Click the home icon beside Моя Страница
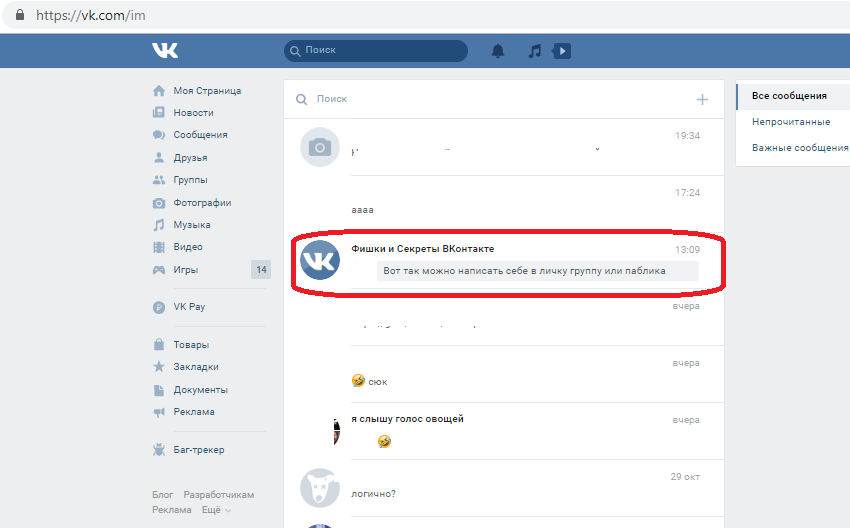This screenshot has width=850, height=528. pos(159,91)
